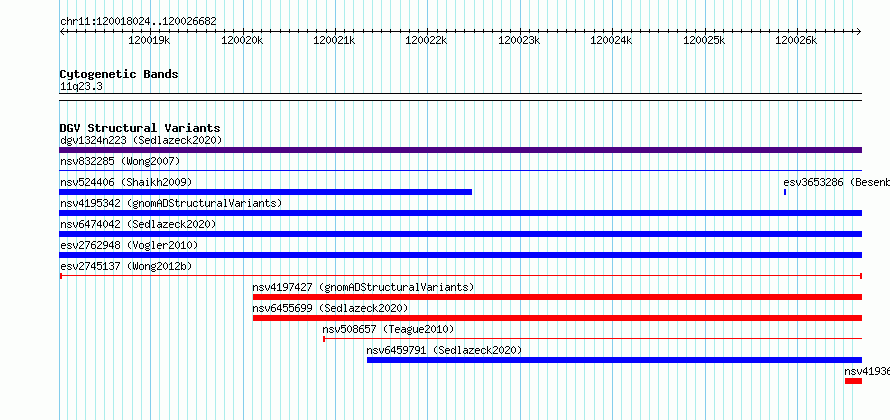This screenshot has width=890, height=420.
Task: Select the red nsv6455699 variant bar
Action: click(x=557, y=318)
